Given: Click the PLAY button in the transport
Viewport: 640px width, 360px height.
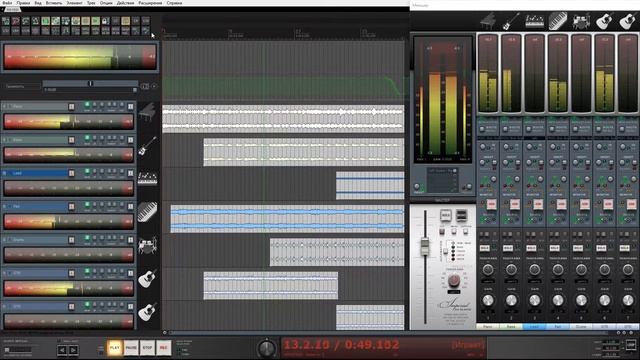Looking at the screenshot, I should (x=115, y=348).
